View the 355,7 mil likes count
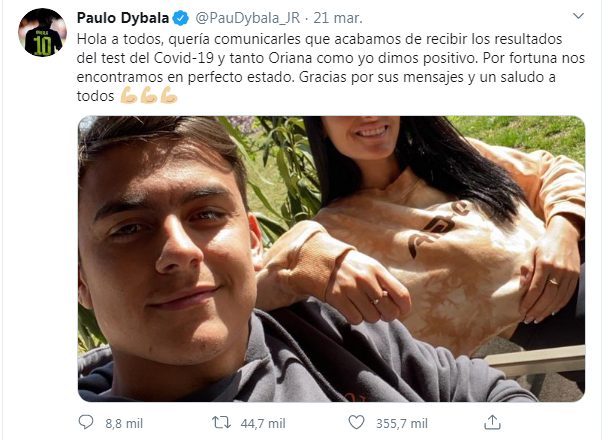The width and height of the screenshot is (602, 440). click(x=402, y=423)
